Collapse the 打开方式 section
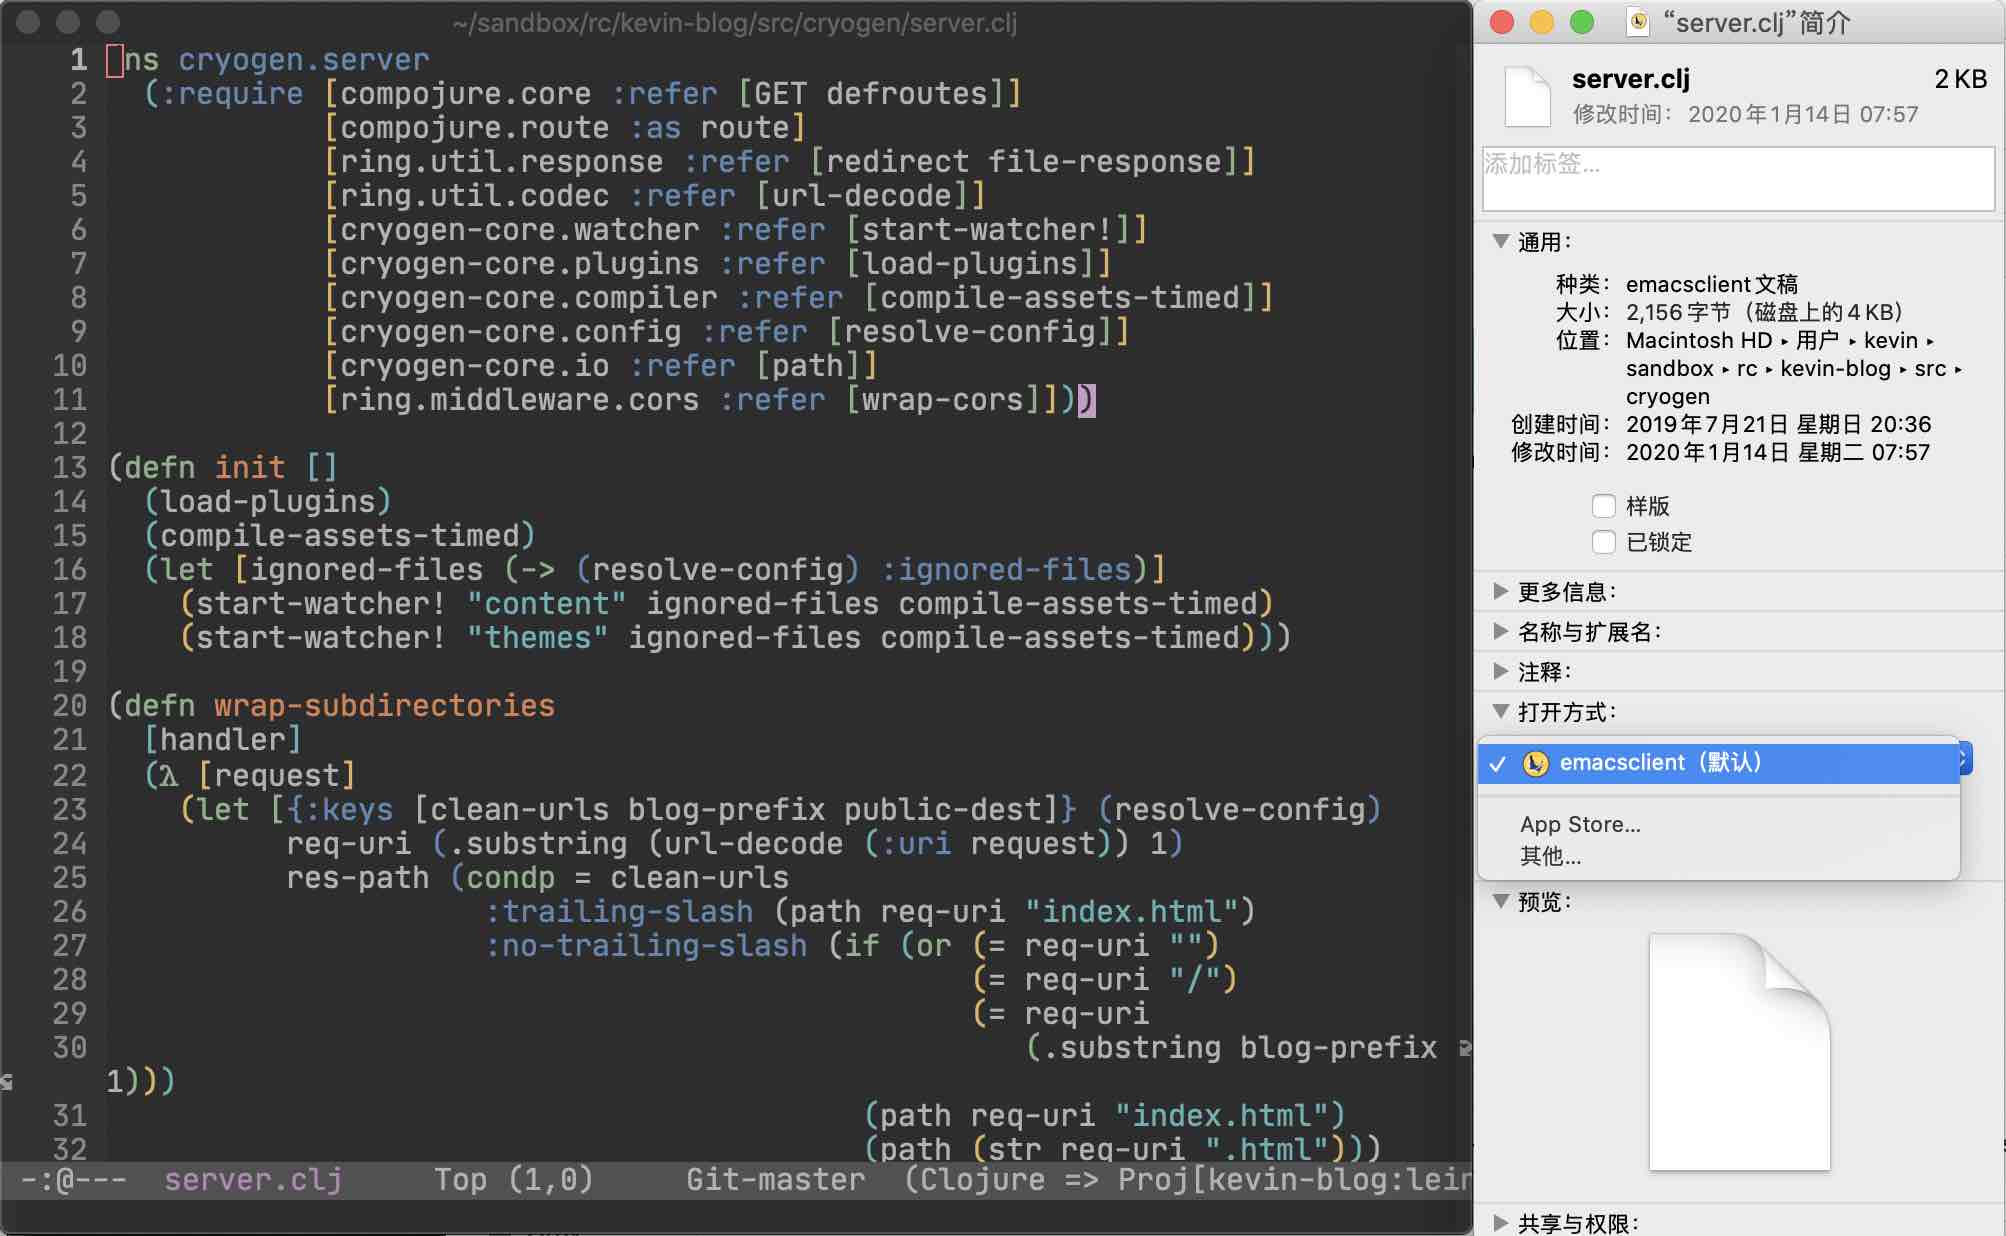Image resolution: width=2006 pixels, height=1236 pixels. pos(1500,711)
